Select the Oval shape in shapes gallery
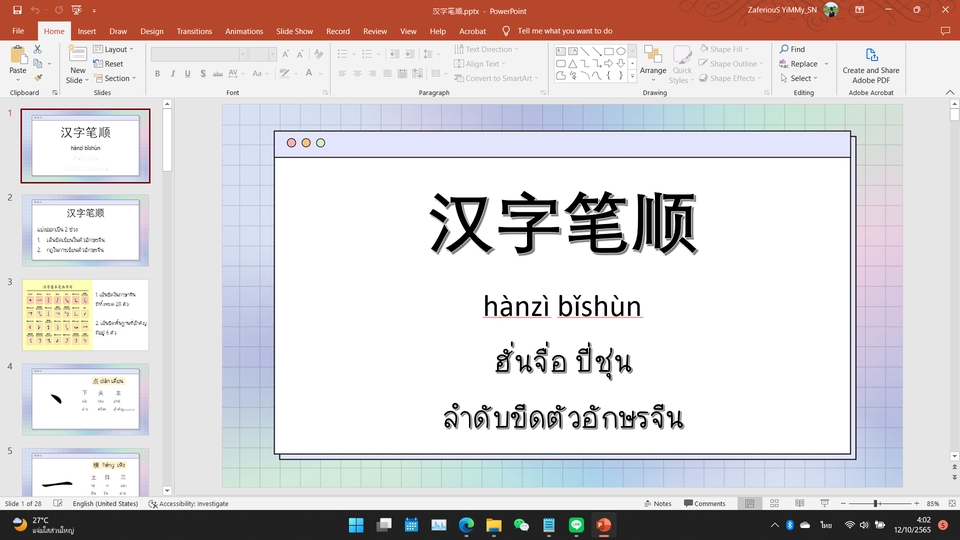960x540 pixels. (621, 51)
